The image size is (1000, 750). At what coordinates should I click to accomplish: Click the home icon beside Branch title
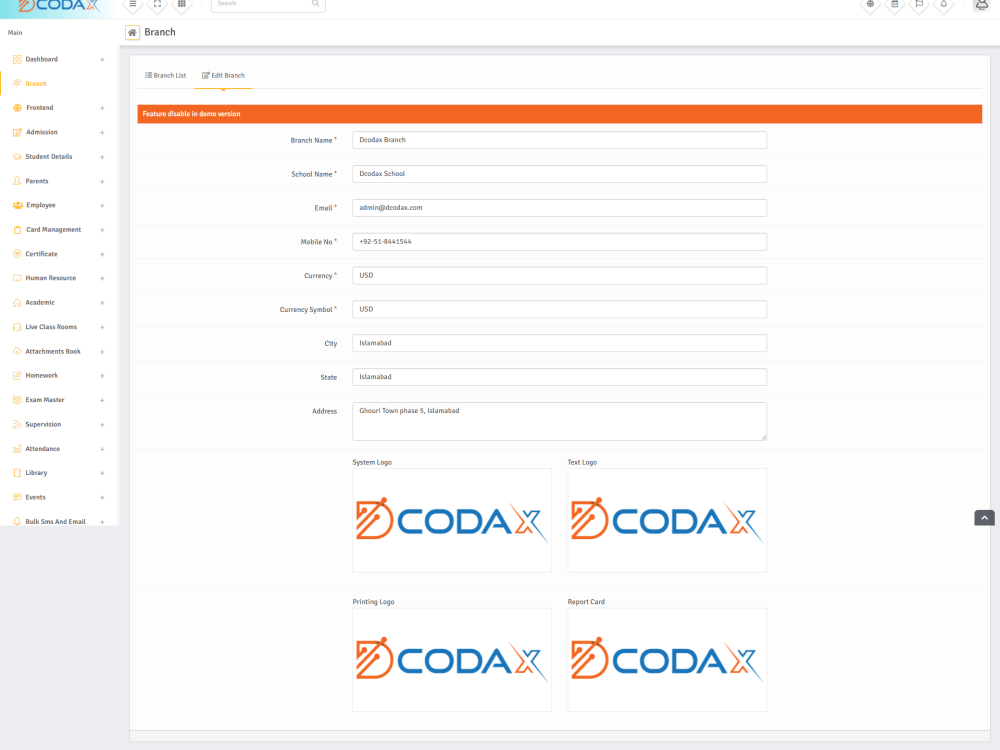click(x=132, y=33)
